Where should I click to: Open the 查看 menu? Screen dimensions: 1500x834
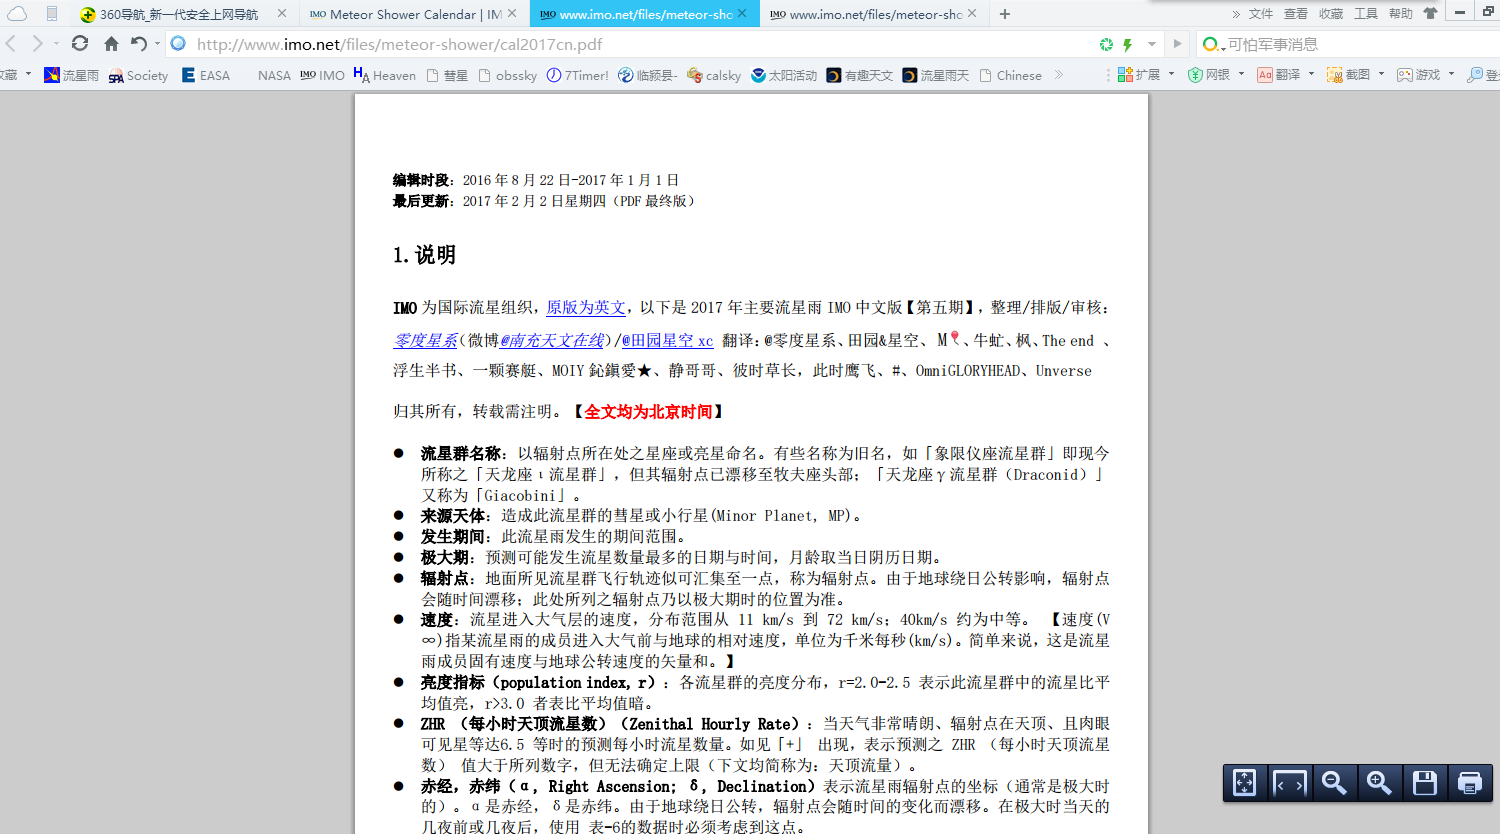pos(1296,14)
